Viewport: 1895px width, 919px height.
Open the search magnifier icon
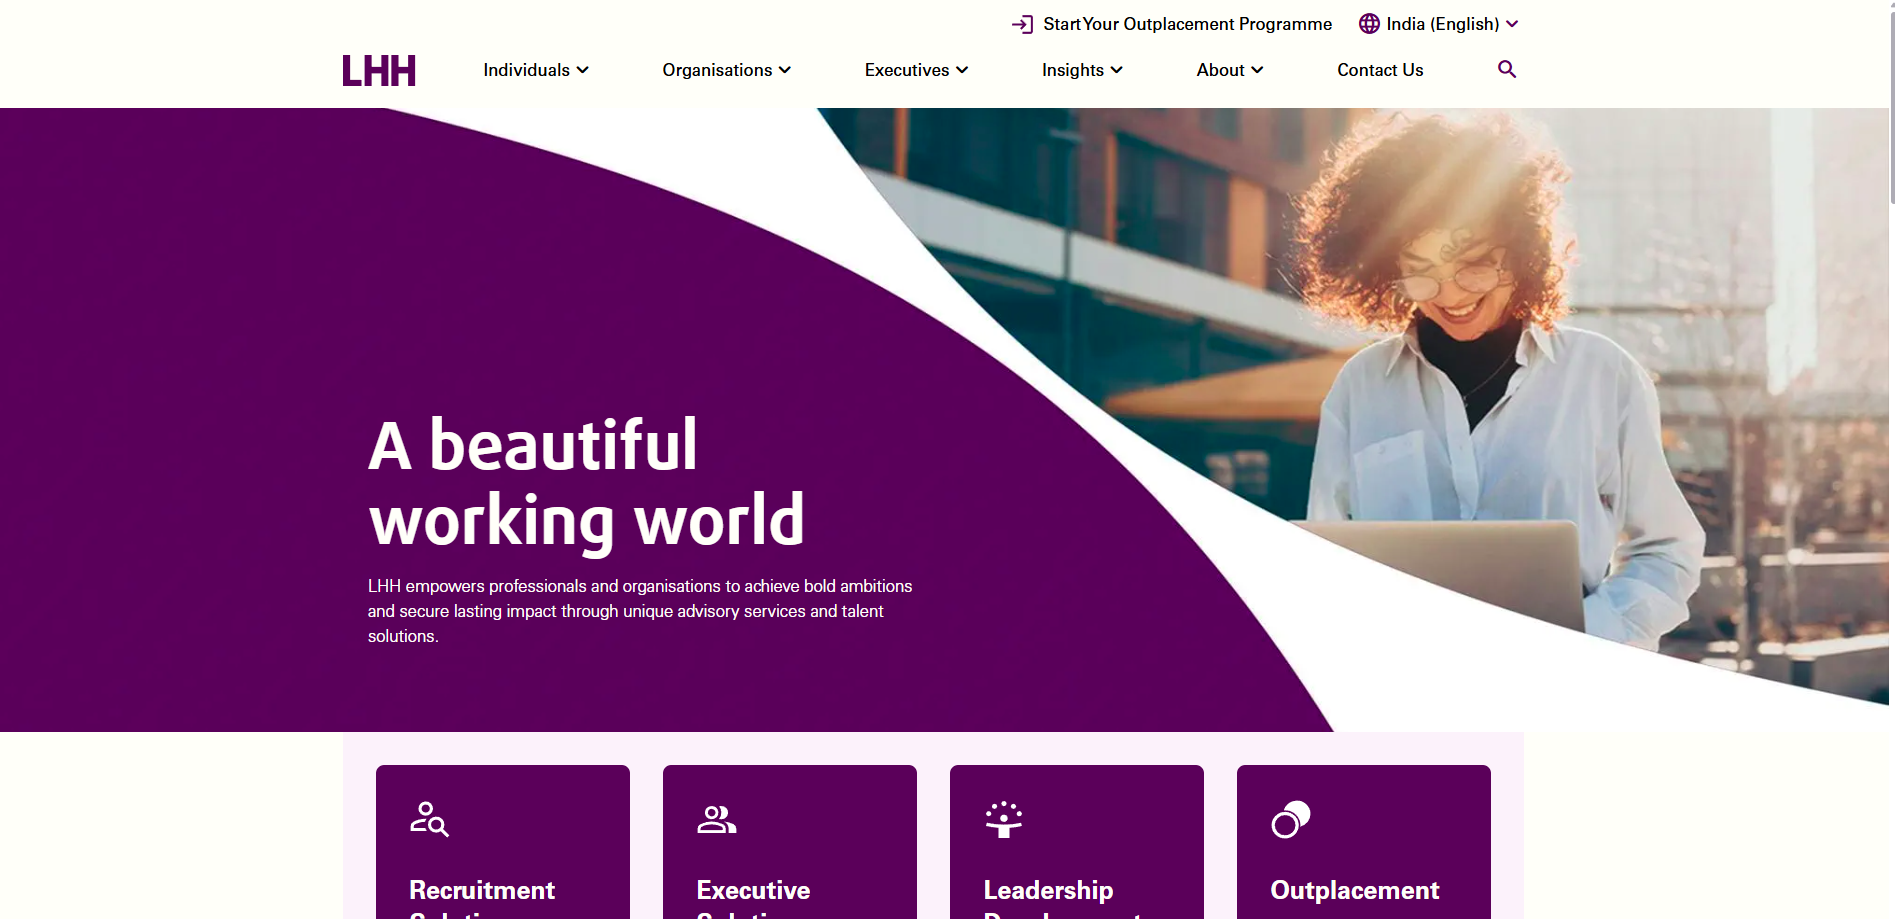click(x=1506, y=69)
